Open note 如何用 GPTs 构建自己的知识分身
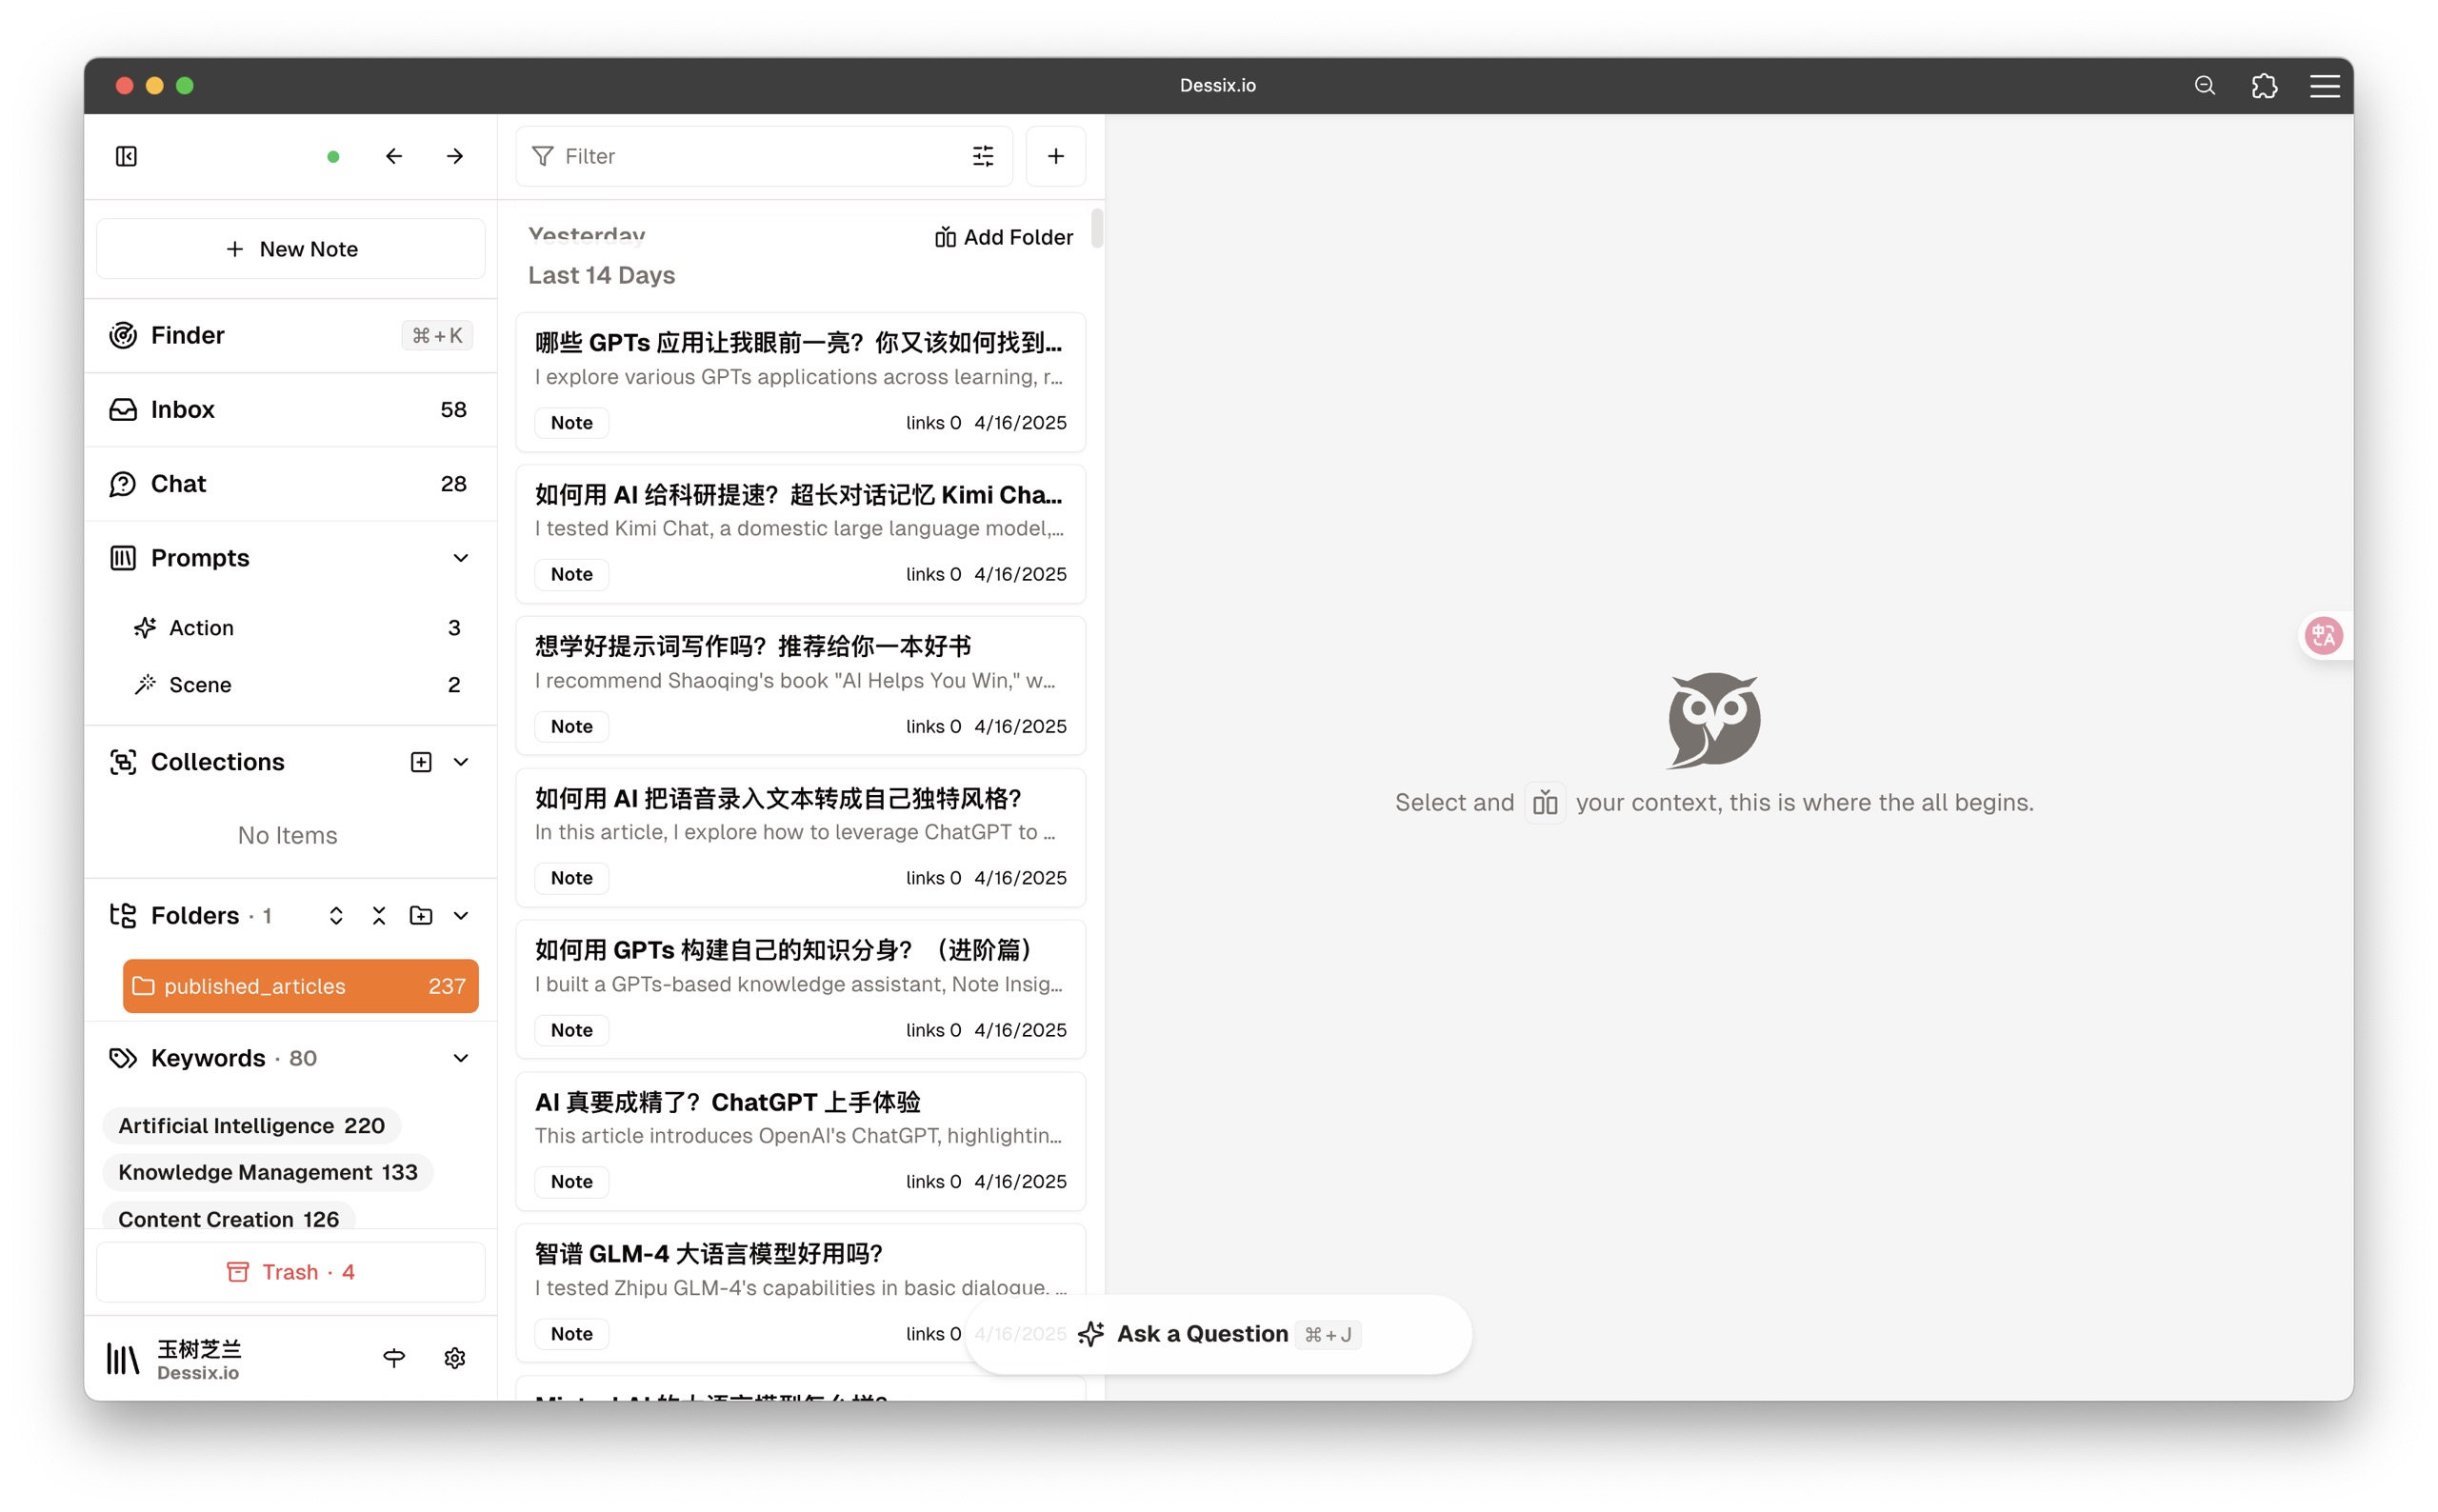The width and height of the screenshot is (2438, 1512). pos(801,990)
